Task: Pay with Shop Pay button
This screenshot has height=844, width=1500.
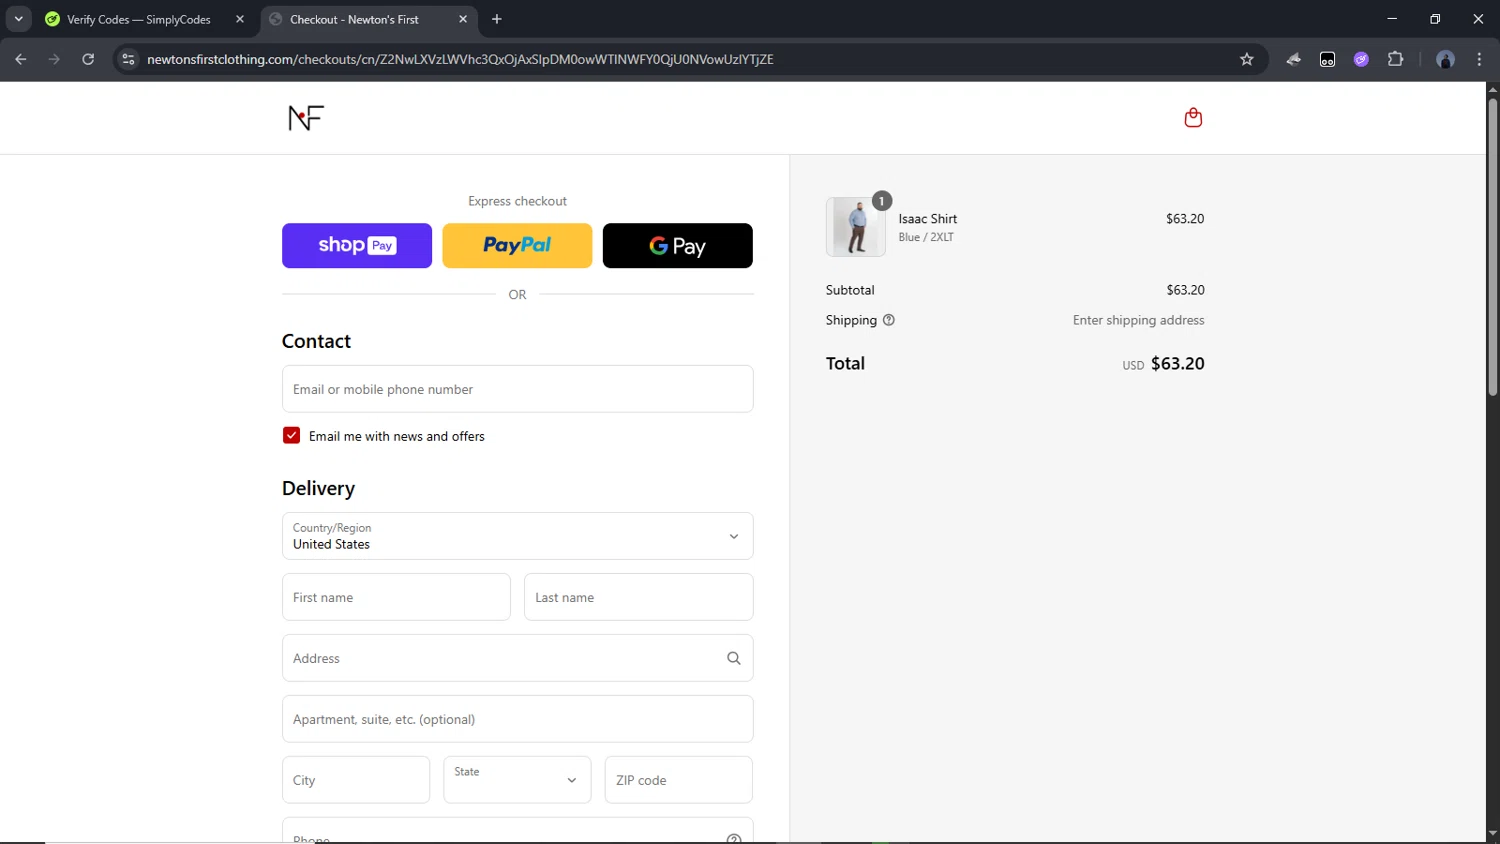Action: (x=357, y=245)
